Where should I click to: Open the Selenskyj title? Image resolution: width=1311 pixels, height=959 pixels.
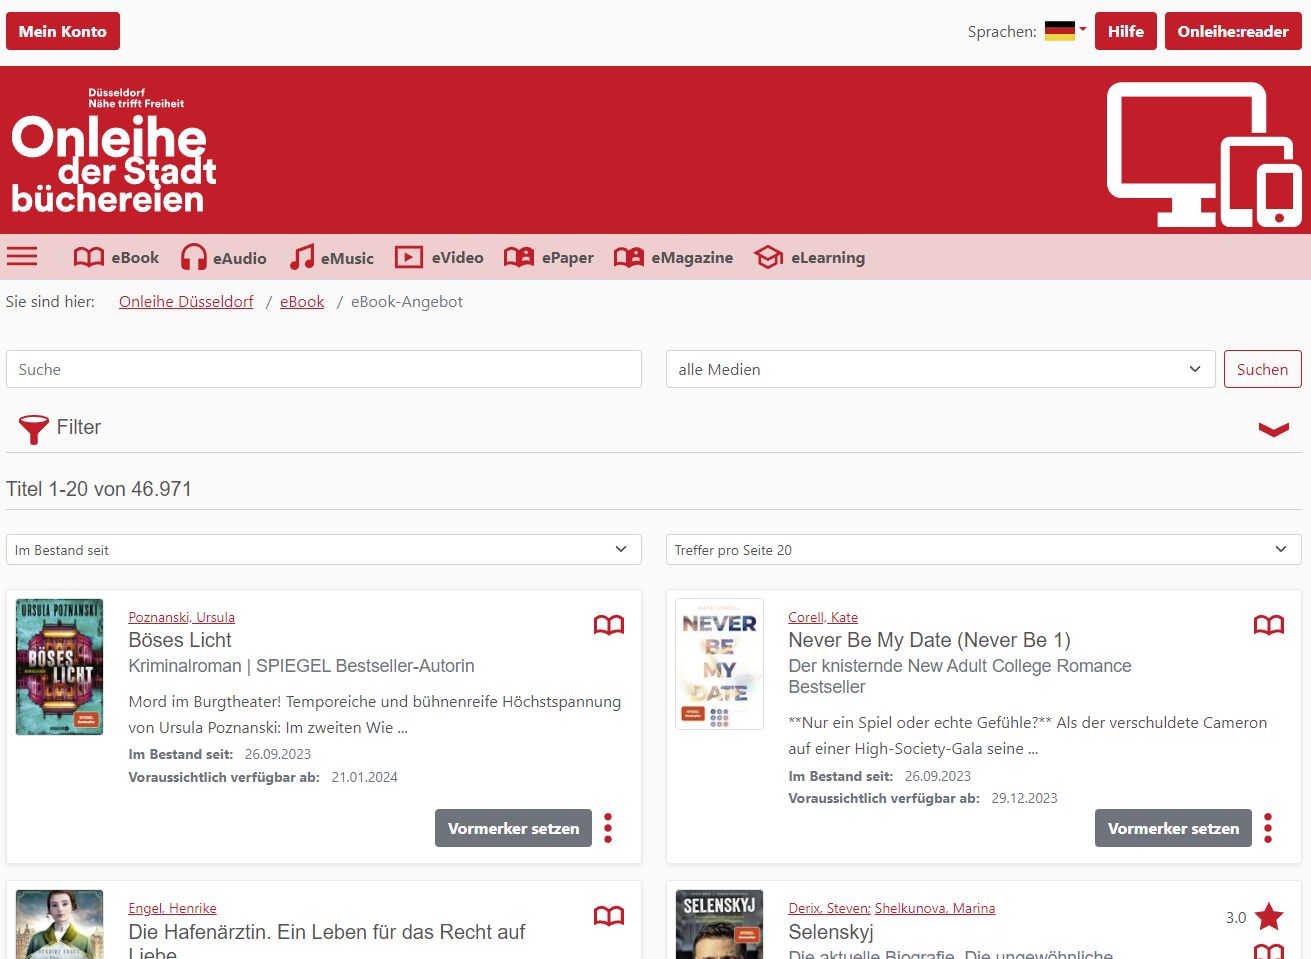coord(831,932)
